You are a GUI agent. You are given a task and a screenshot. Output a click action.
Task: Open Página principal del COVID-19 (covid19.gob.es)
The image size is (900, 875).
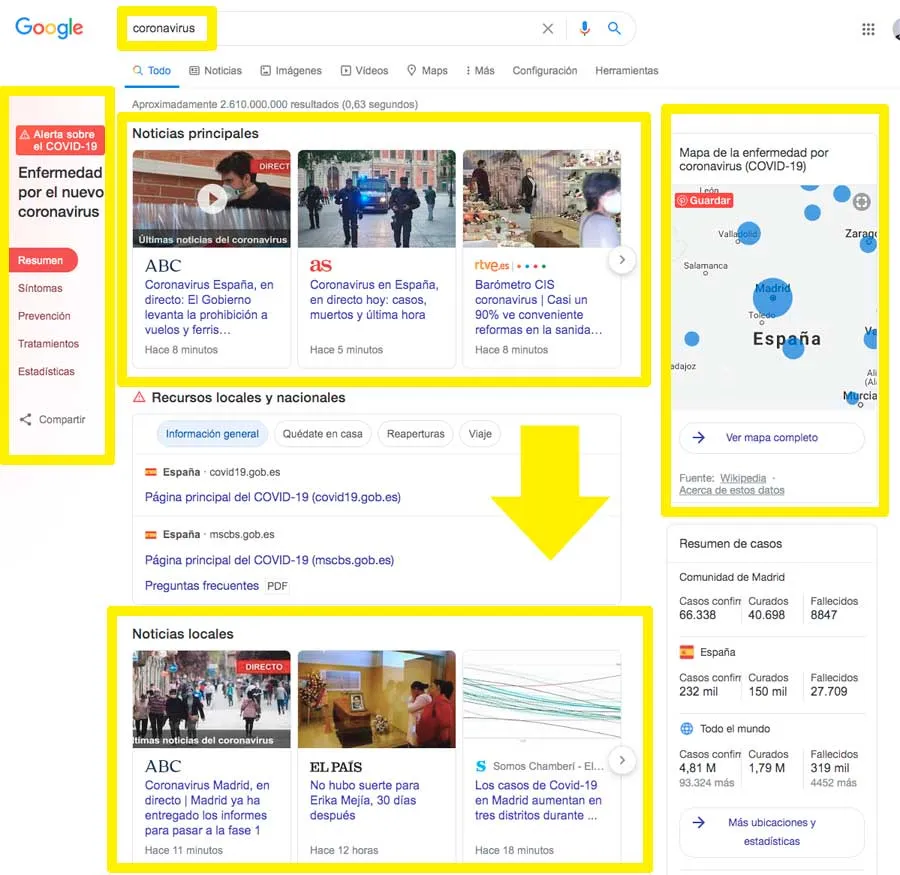click(273, 497)
